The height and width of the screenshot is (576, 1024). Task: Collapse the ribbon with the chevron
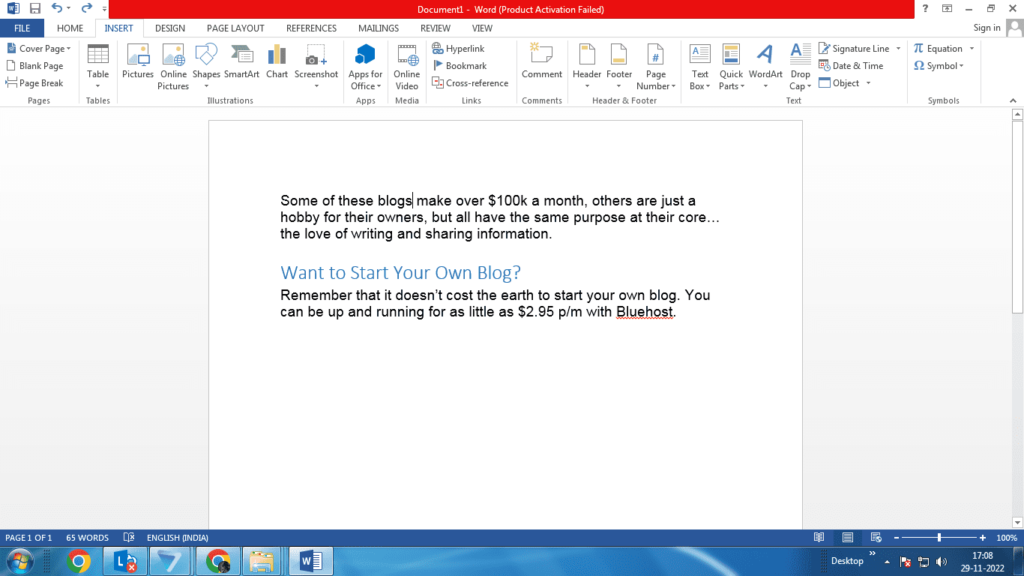(1013, 101)
